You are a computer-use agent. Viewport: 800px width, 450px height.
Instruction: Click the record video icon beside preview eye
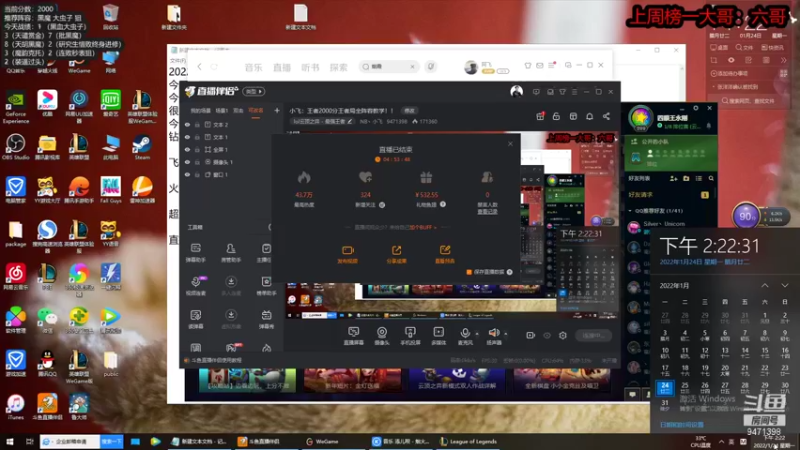530,335
